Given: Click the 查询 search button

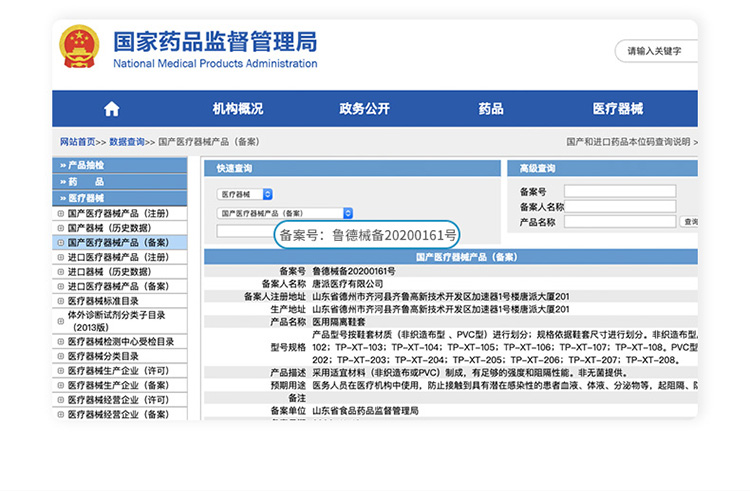Looking at the screenshot, I should pyautogui.click(x=689, y=222).
